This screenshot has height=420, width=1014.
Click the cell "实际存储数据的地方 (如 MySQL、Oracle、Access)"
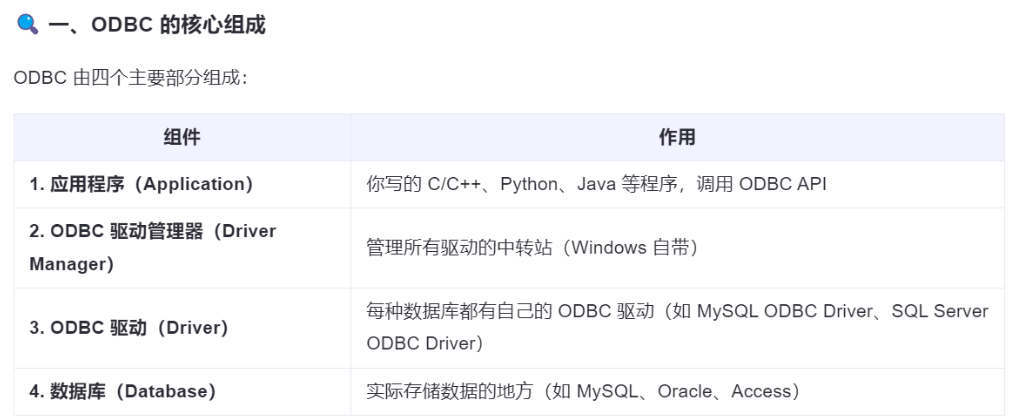(677, 392)
